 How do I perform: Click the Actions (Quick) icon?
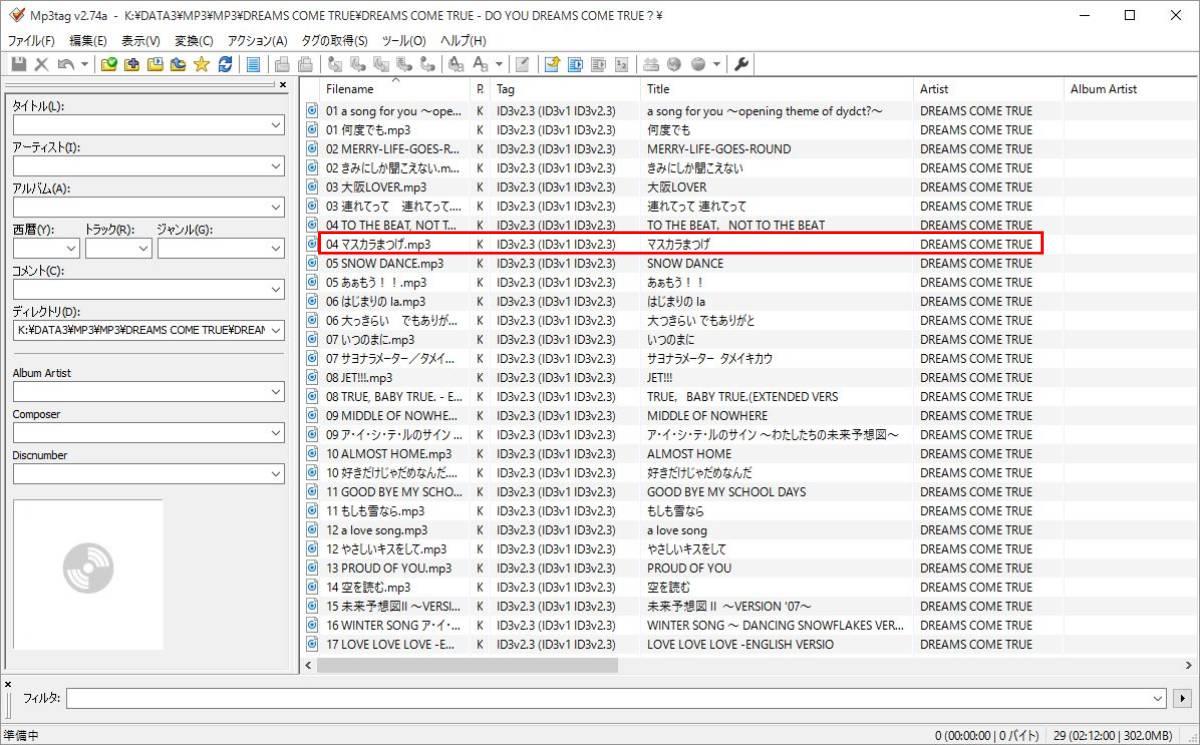pyautogui.click(x=480, y=64)
